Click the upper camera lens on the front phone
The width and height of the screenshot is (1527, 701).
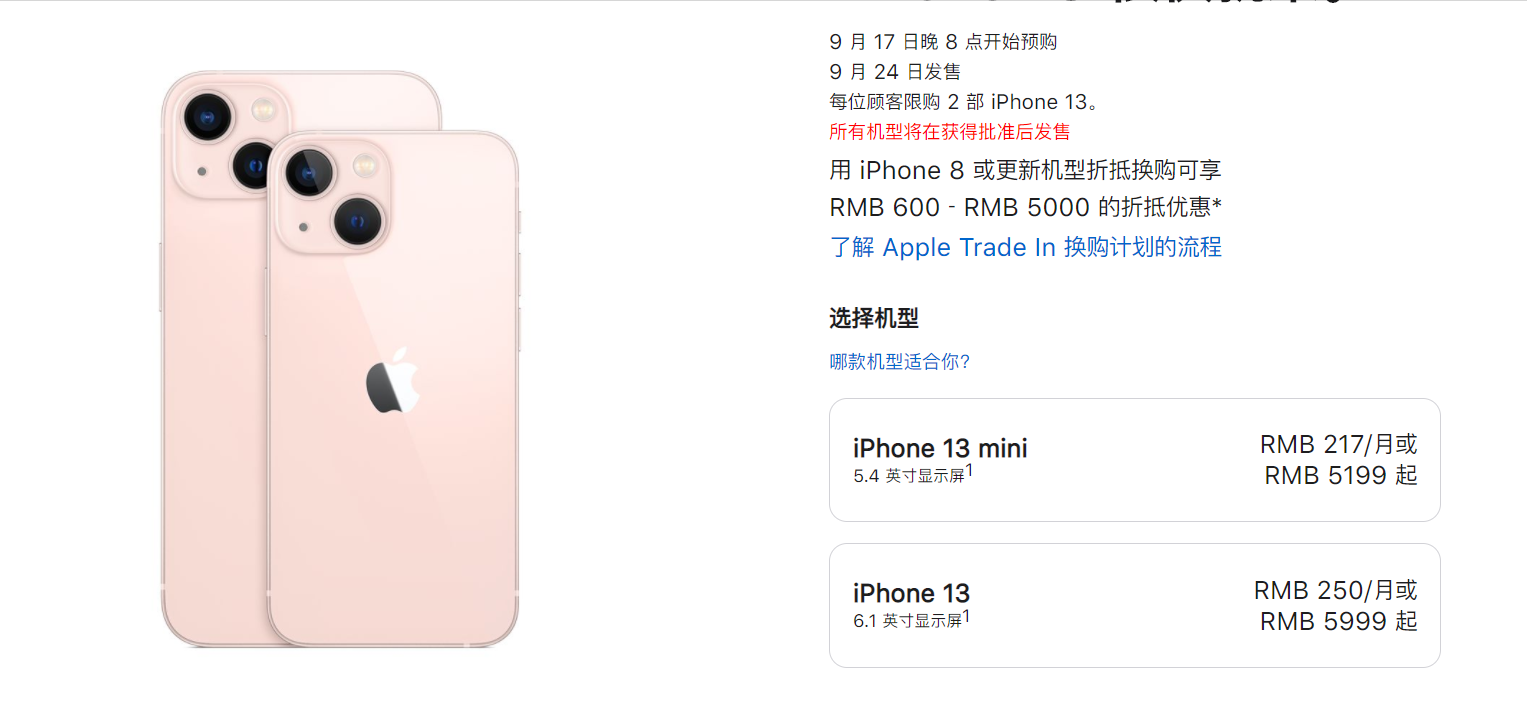pyautogui.click(x=309, y=172)
